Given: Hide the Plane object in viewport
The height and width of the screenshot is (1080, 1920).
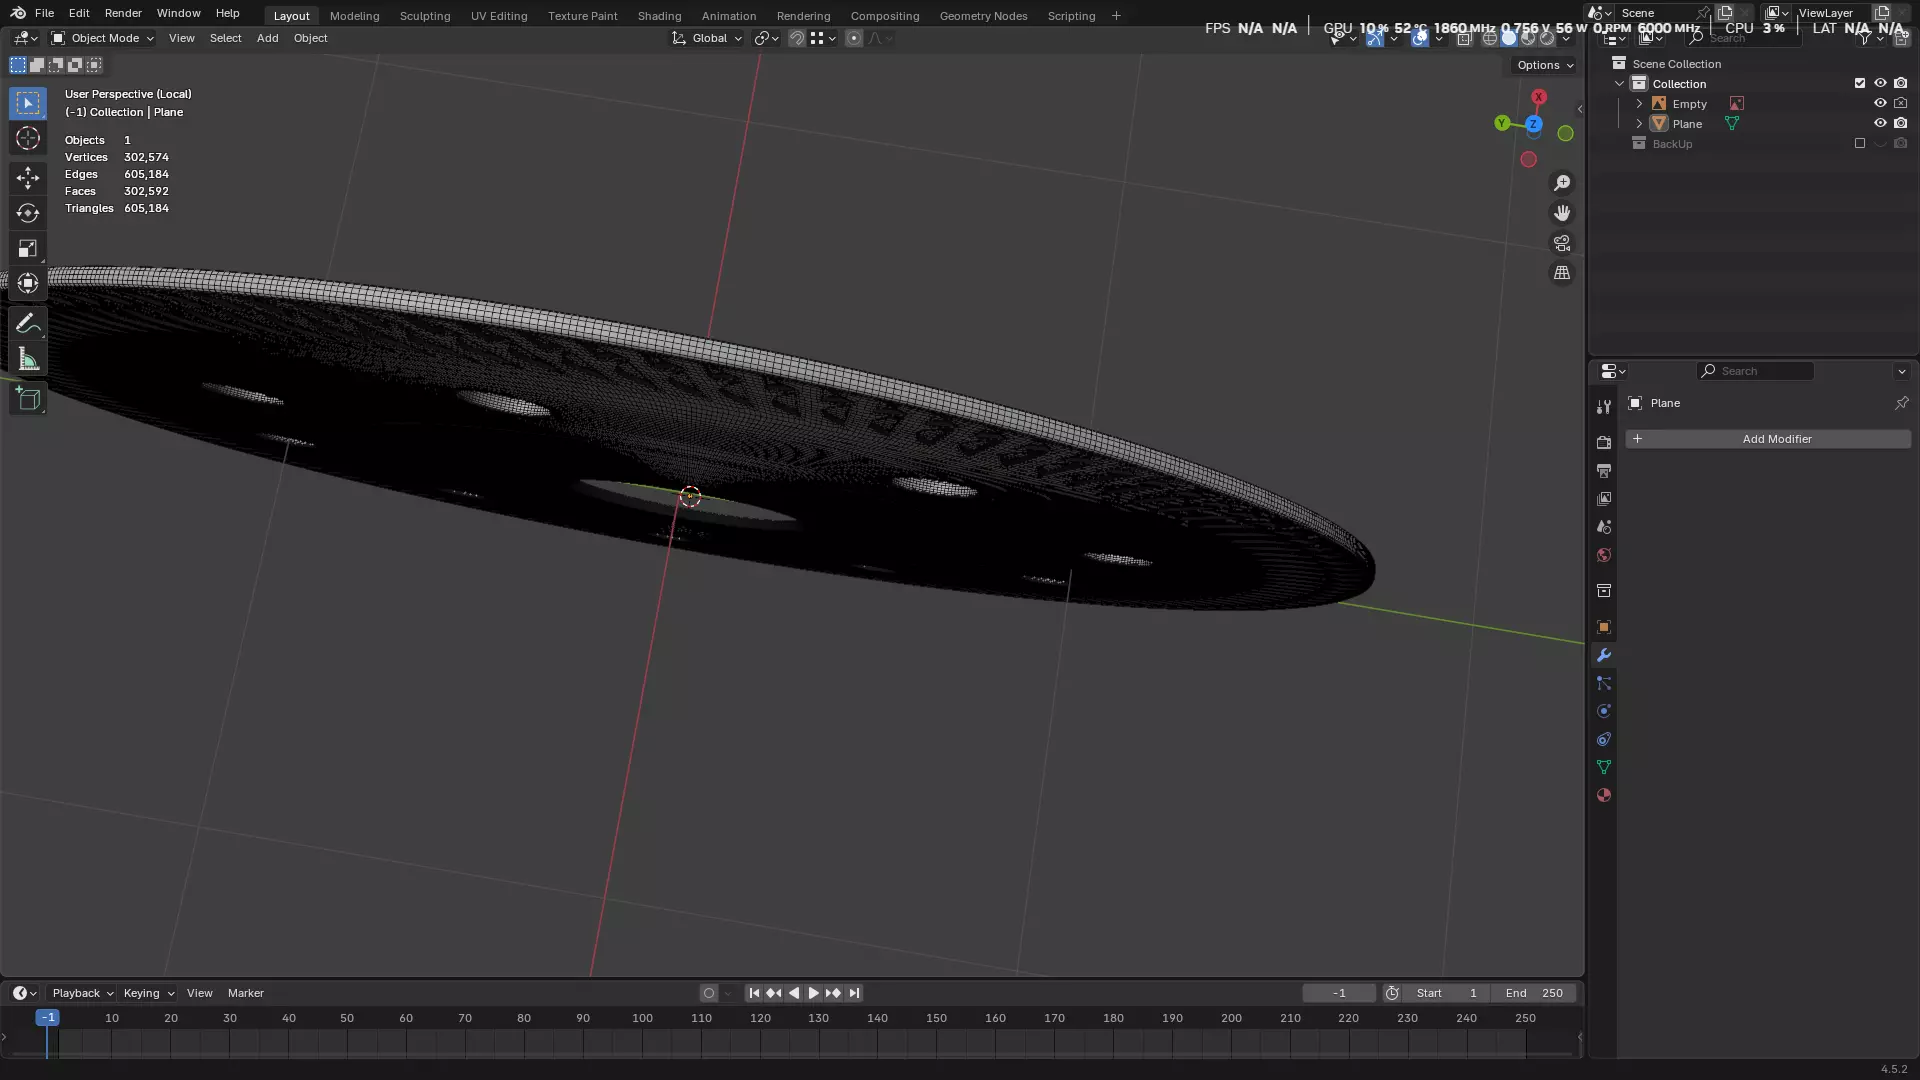Looking at the screenshot, I should 1880,124.
